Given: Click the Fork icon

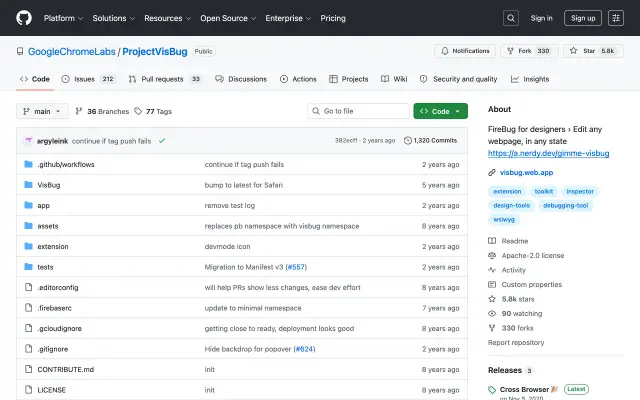Looking at the screenshot, I should (510, 51).
